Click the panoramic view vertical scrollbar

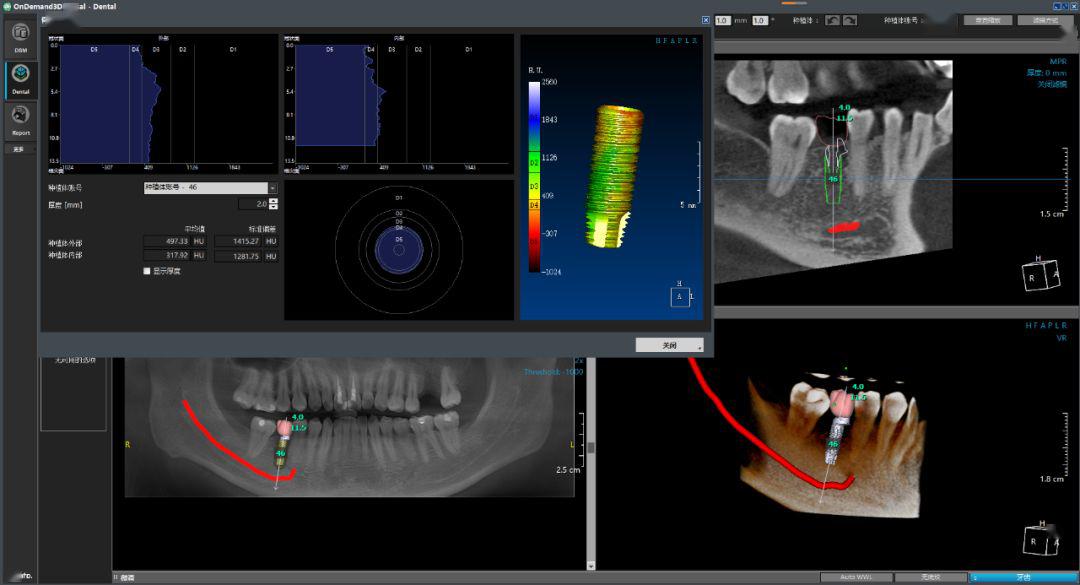[591, 448]
